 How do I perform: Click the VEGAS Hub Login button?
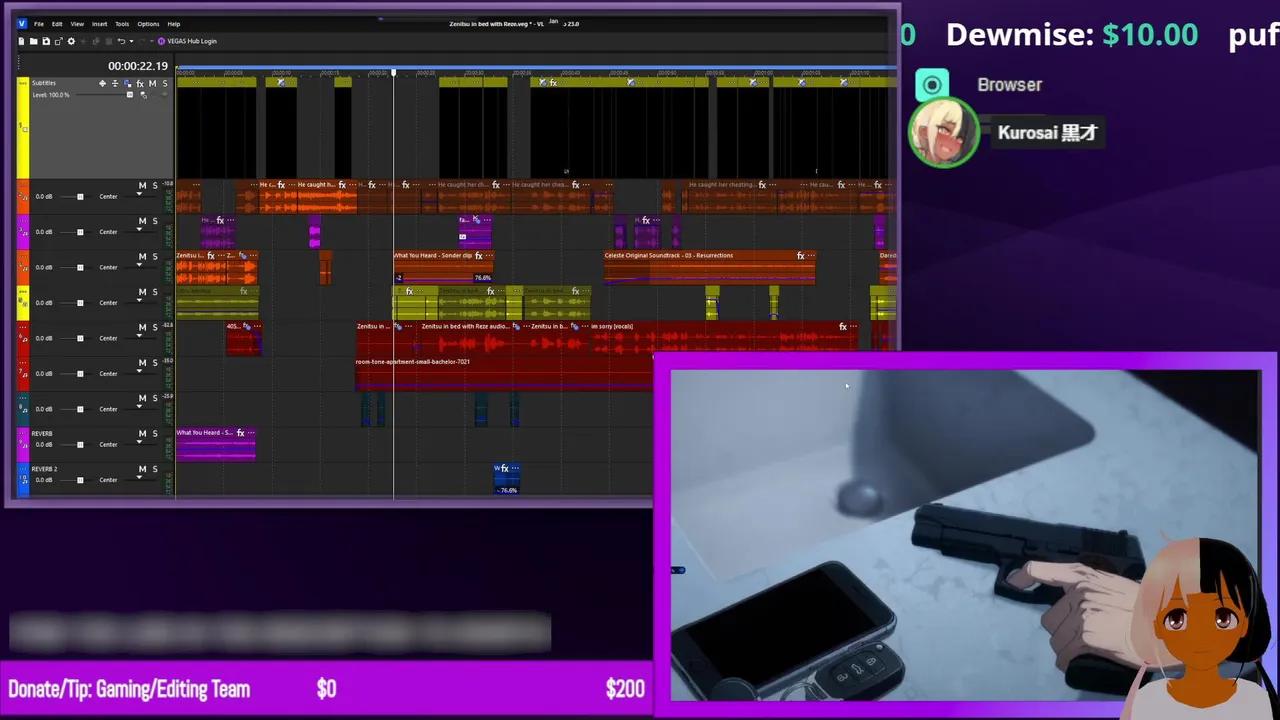[x=188, y=41]
